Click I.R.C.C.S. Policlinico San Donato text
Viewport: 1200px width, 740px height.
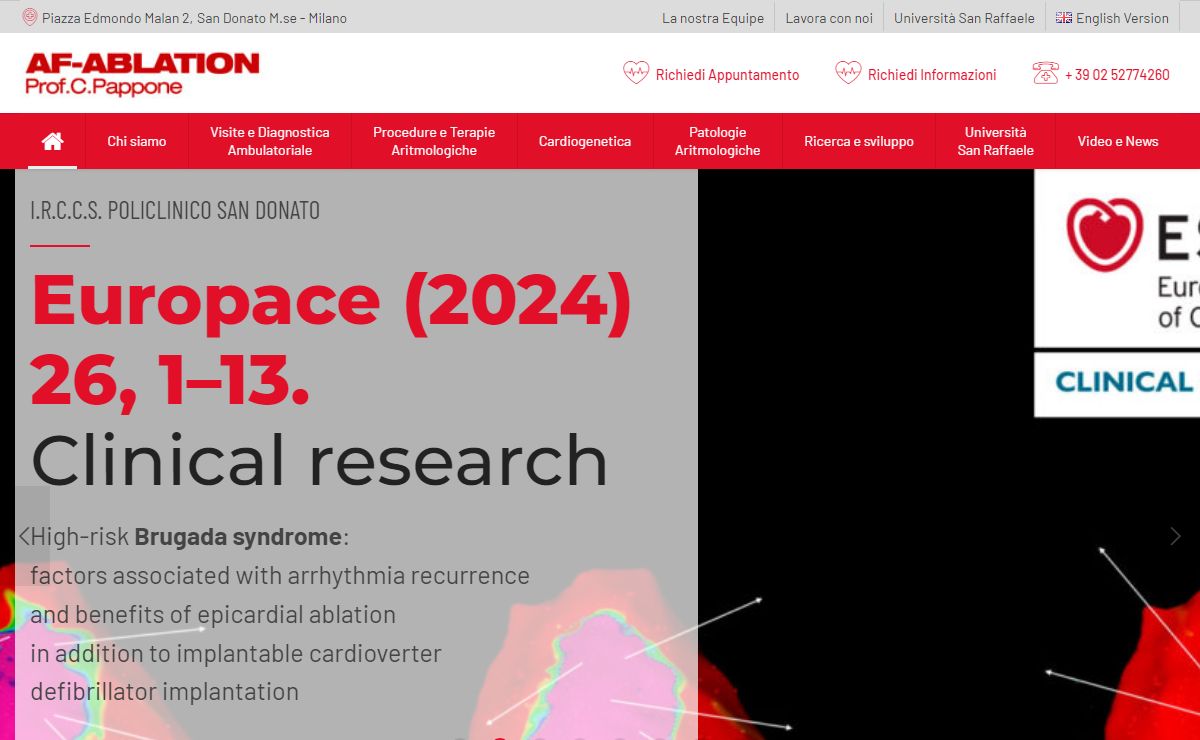[x=175, y=210]
